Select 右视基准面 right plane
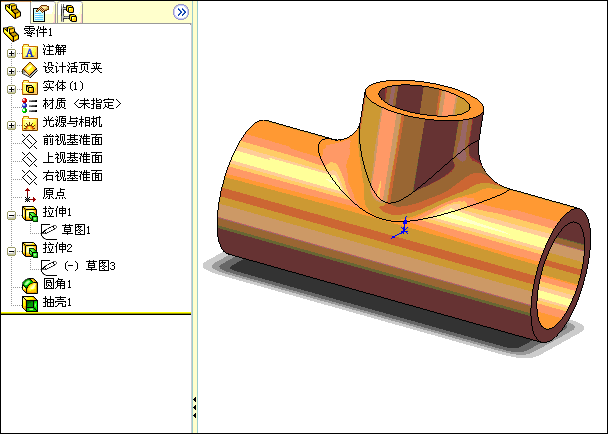Image resolution: width=608 pixels, height=434 pixels. tap(72, 176)
